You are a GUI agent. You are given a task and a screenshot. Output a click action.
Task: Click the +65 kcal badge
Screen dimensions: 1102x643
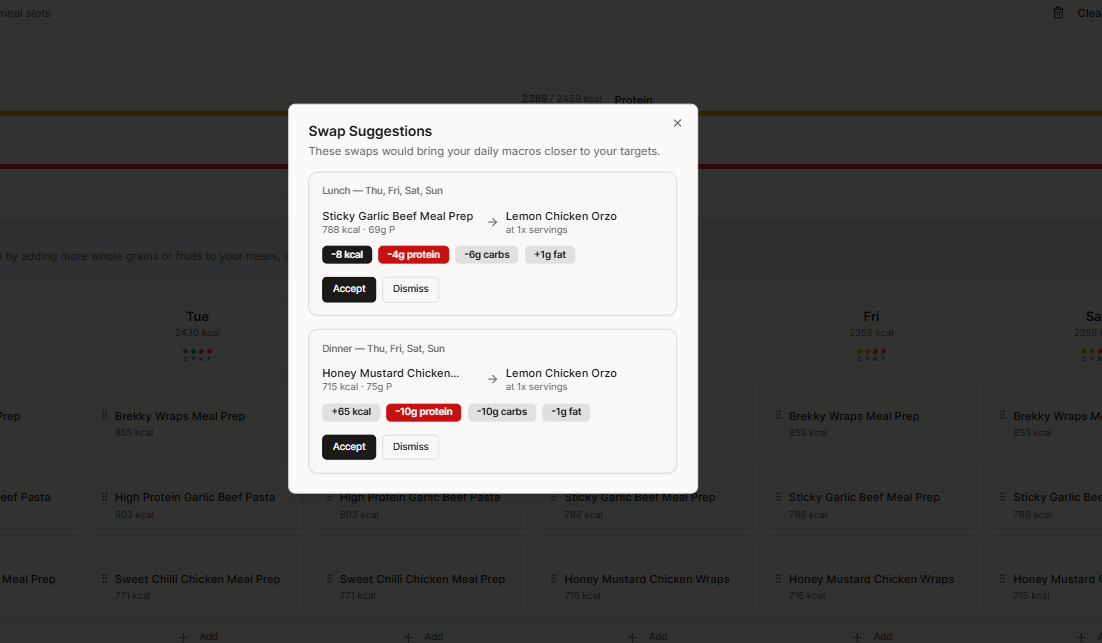tap(351, 412)
